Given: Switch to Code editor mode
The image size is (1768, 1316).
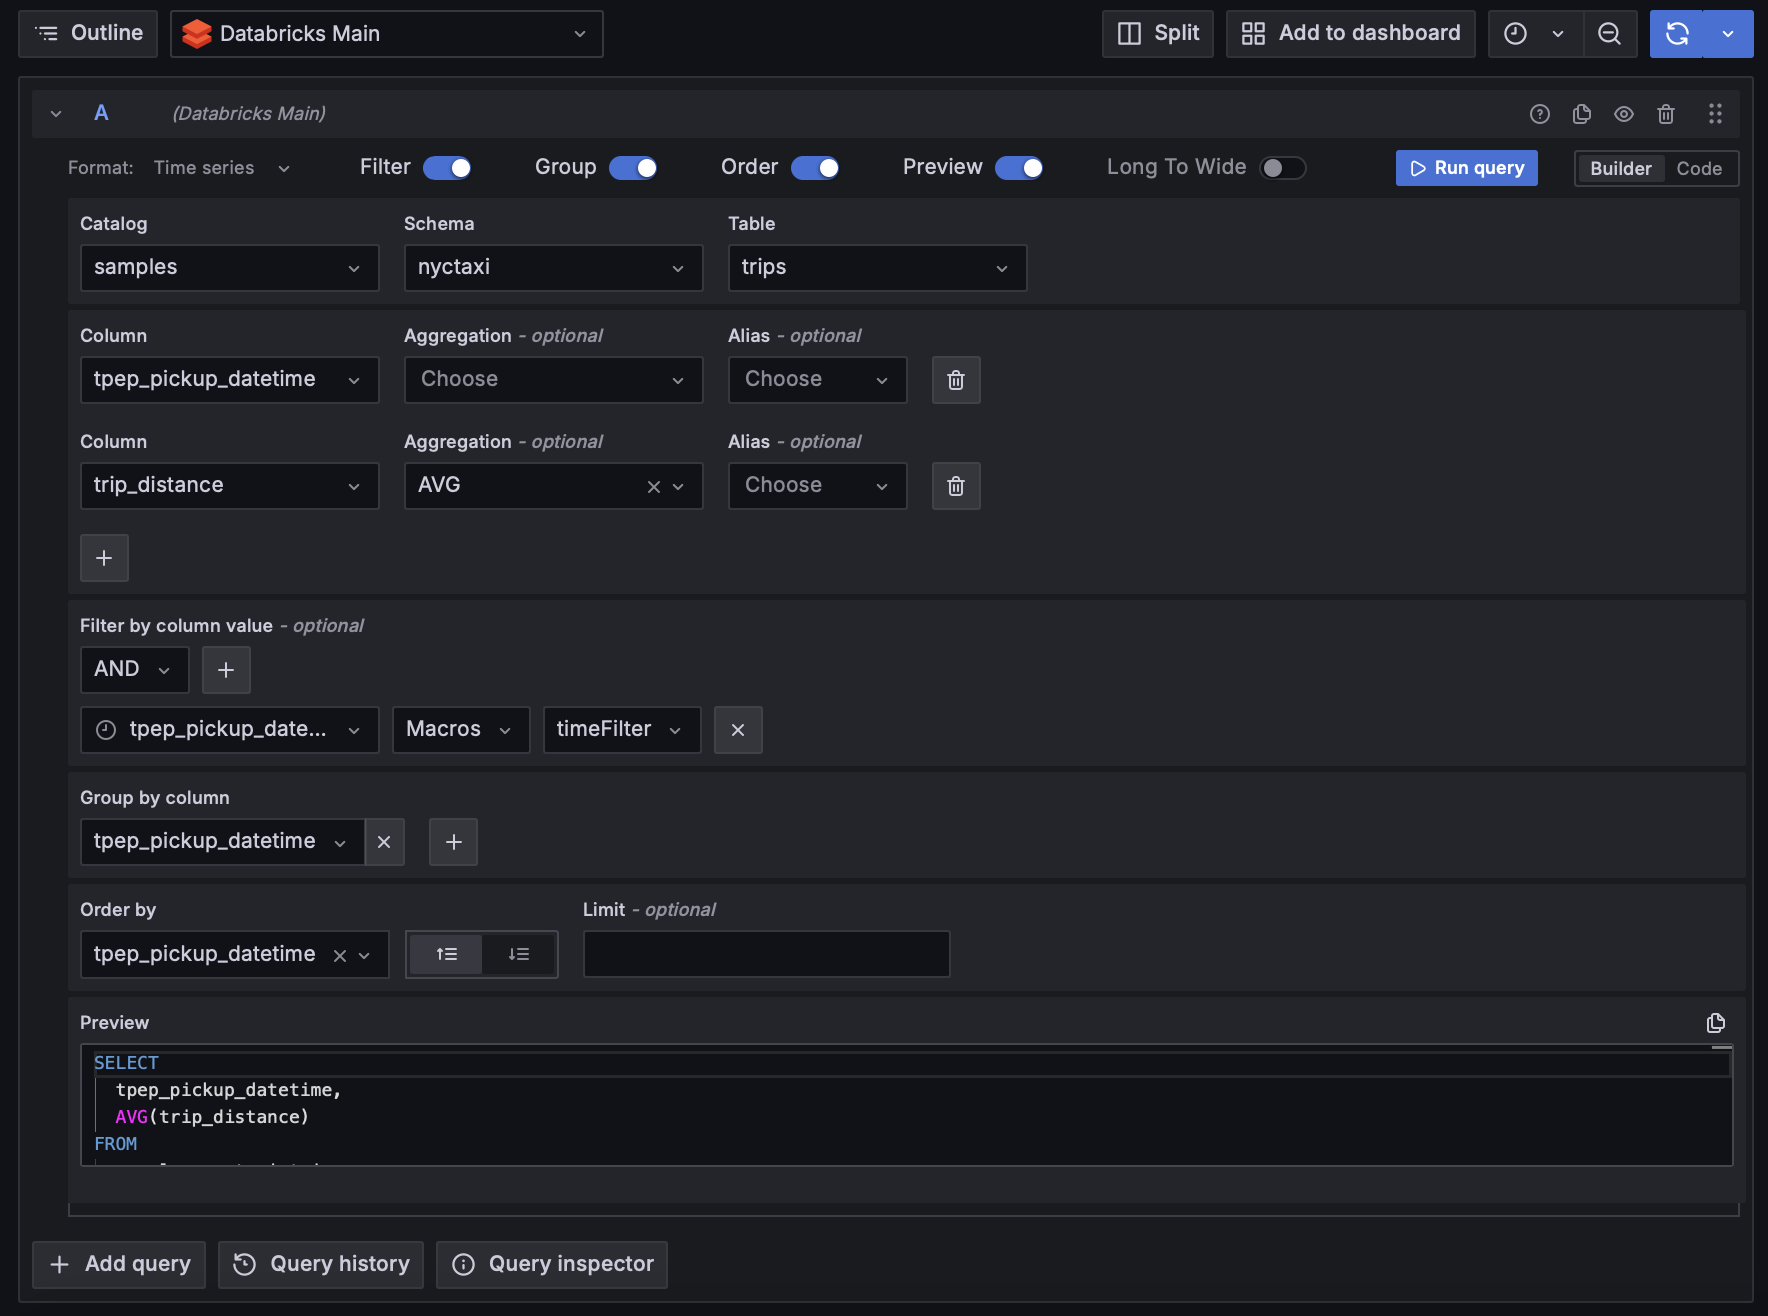Looking at the screenshot, I should click(1698, 168).
